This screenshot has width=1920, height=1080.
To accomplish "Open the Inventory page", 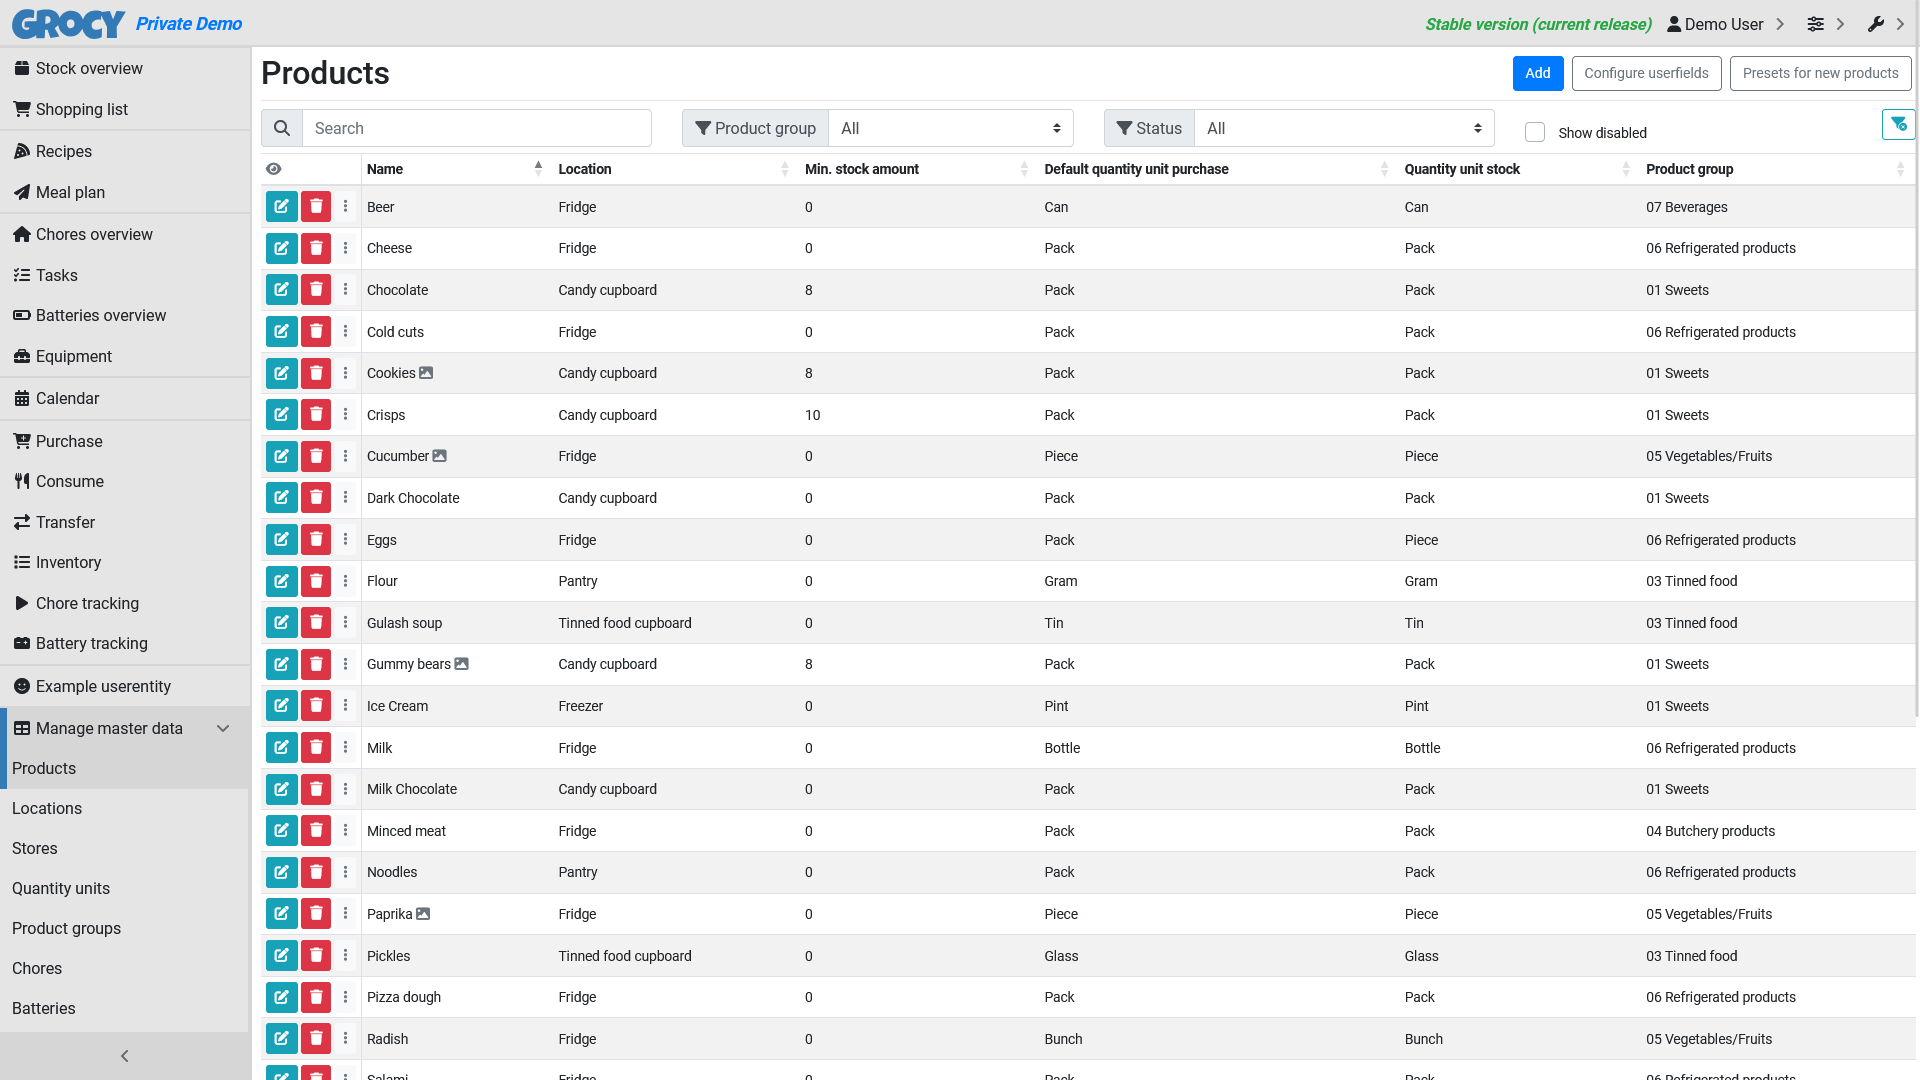I will tap(125, 562).
